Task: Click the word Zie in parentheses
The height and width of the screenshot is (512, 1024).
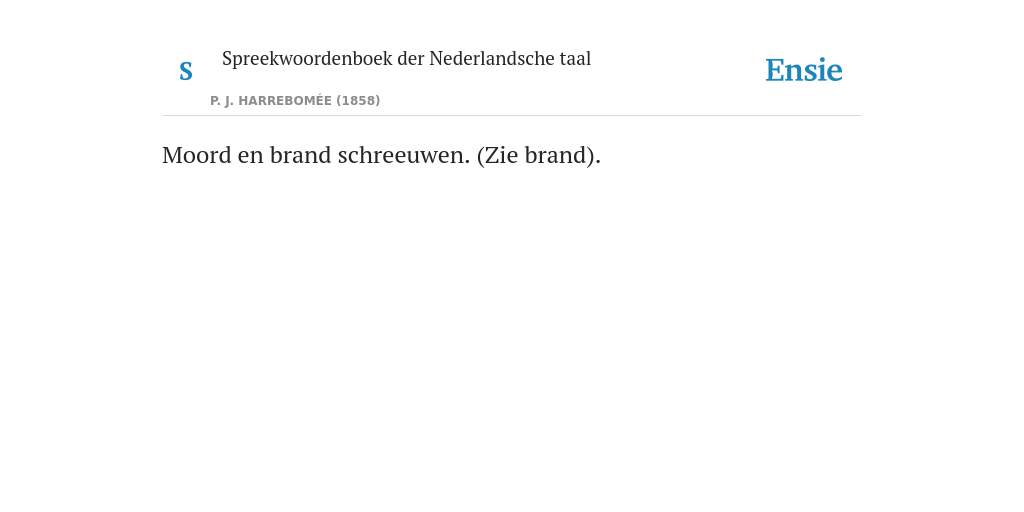Action: coord(501,155)
